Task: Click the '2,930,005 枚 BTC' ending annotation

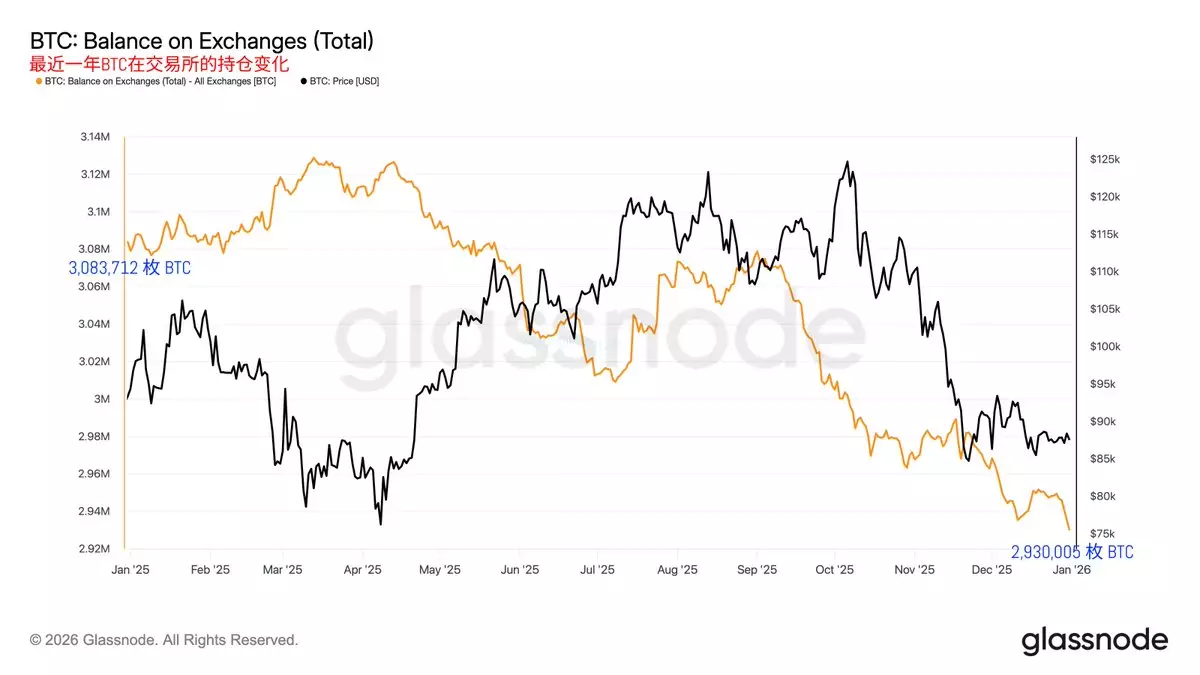Action: (x=1072, y=552)
